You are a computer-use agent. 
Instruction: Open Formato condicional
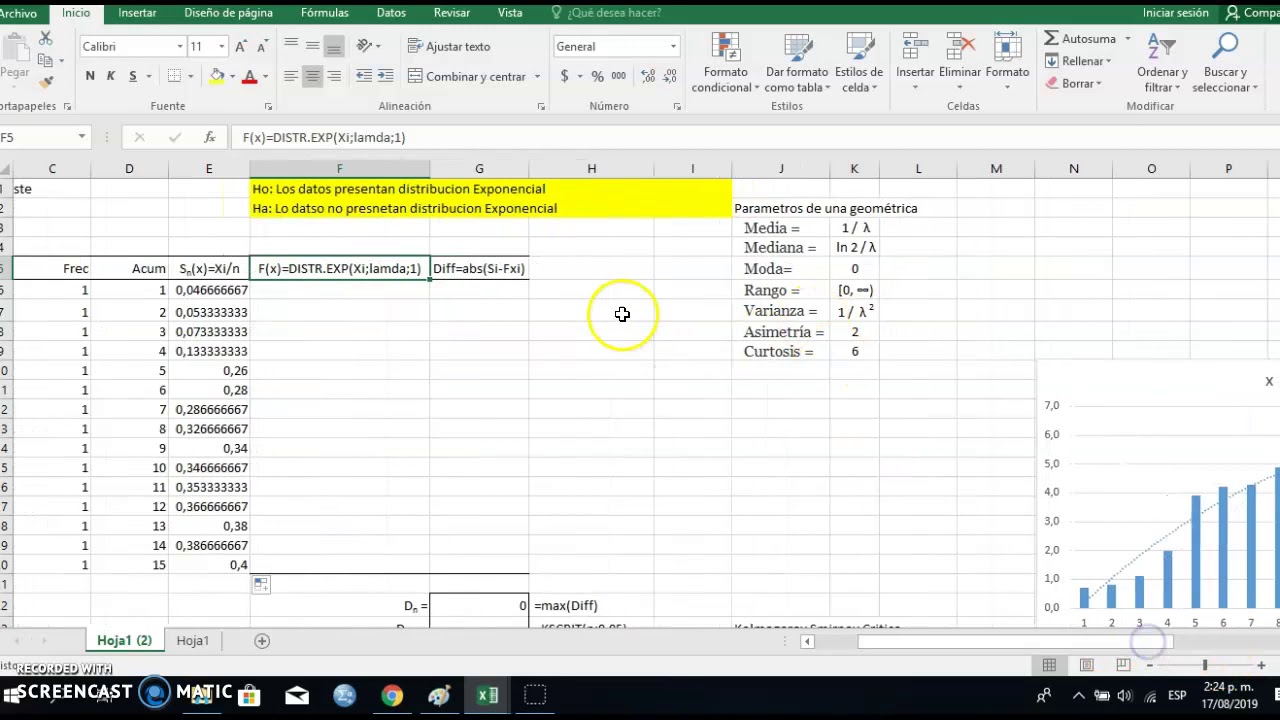coord(726,63)
